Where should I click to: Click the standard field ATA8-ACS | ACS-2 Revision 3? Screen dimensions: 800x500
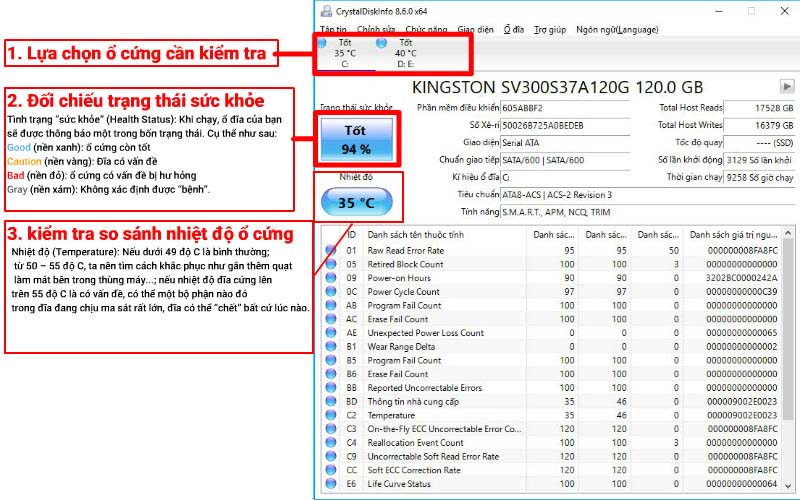[647, 195]
